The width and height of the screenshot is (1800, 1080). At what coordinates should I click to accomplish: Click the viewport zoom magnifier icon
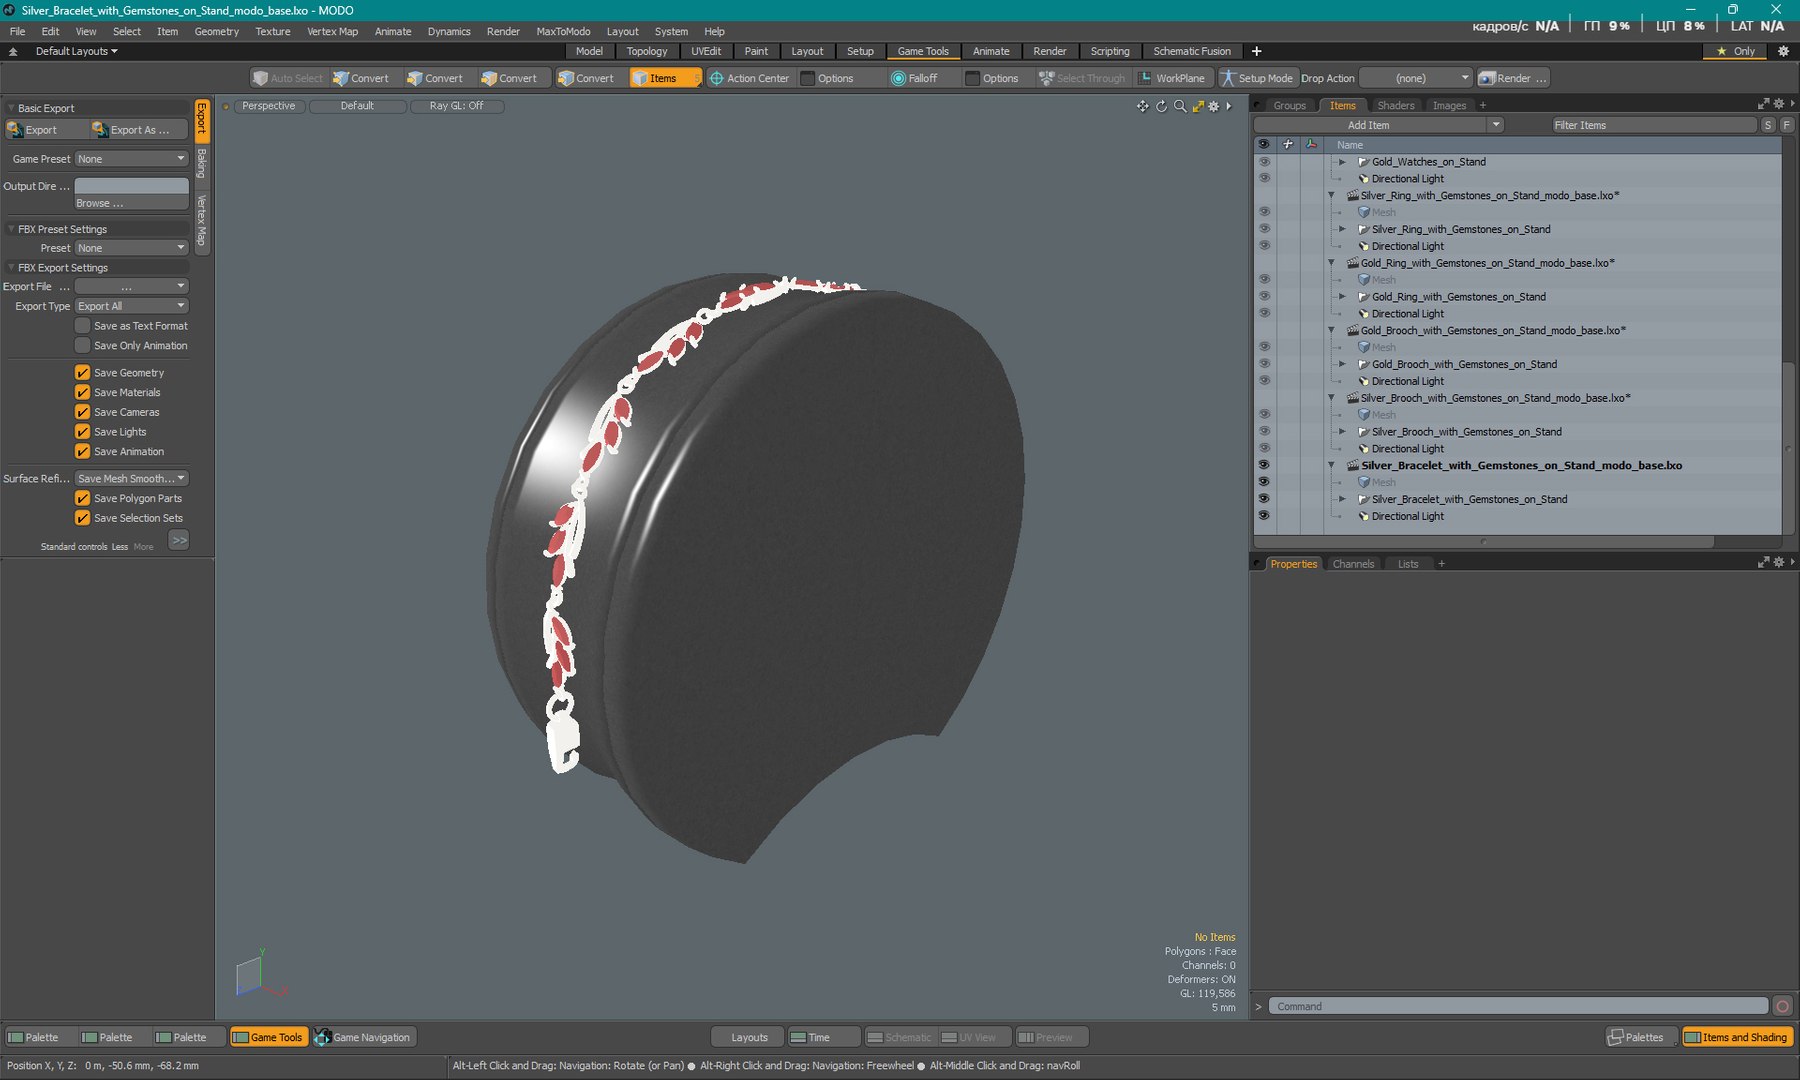click(1180, 106)
